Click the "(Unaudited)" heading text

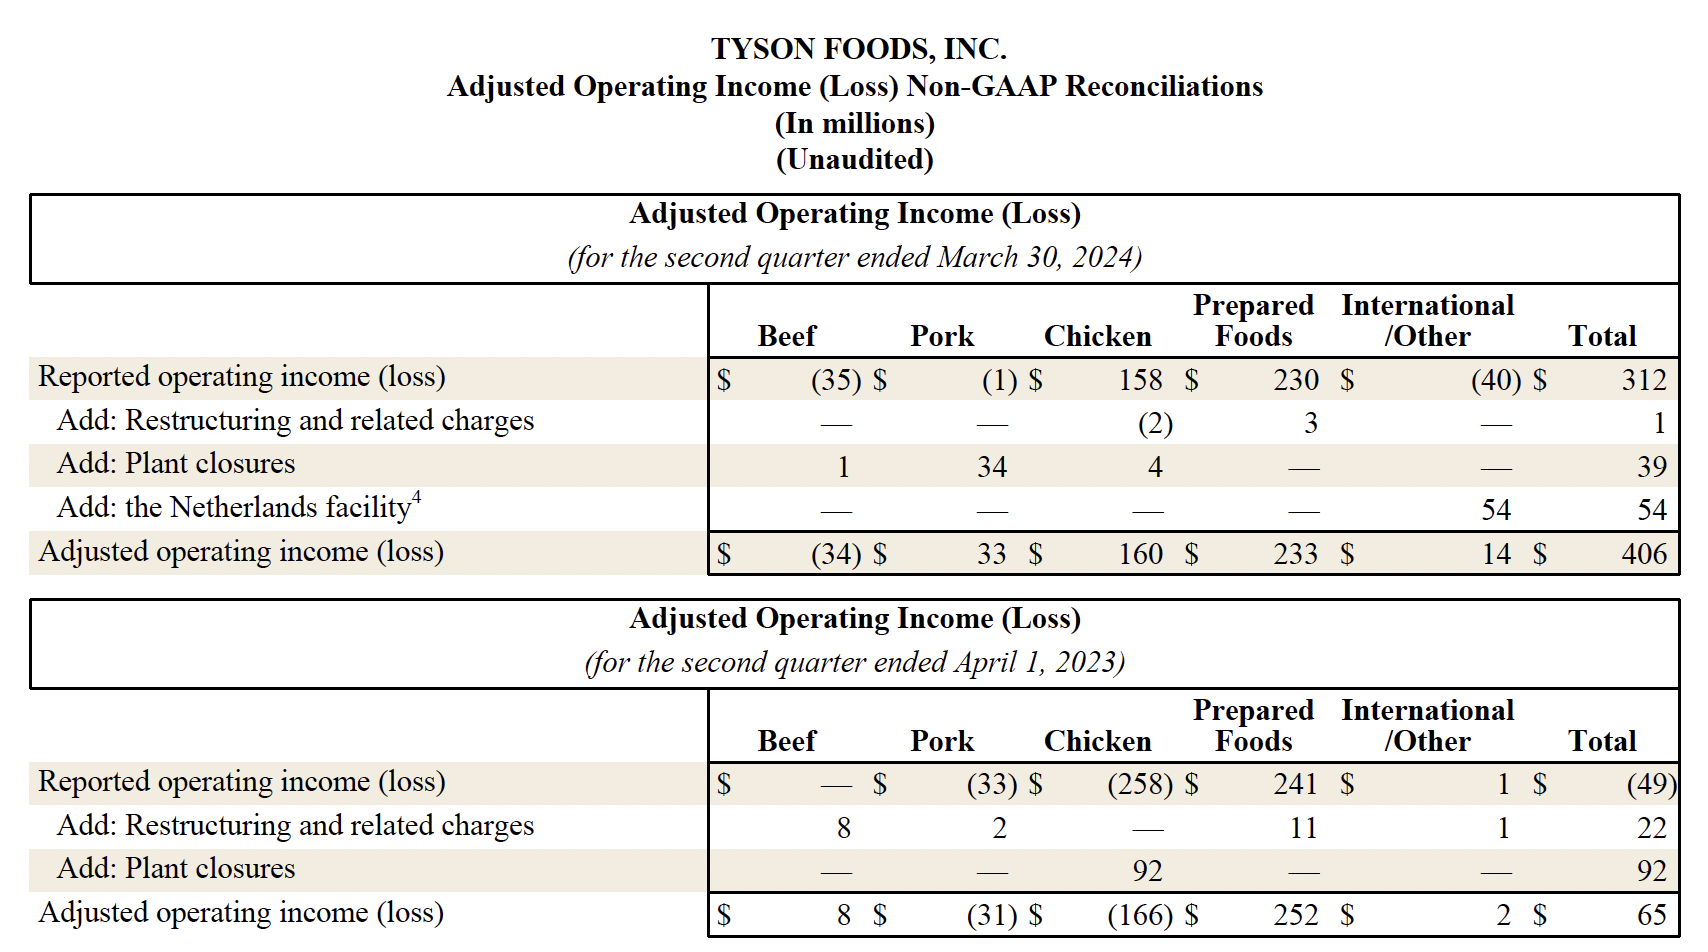click(x=854, y=160)
